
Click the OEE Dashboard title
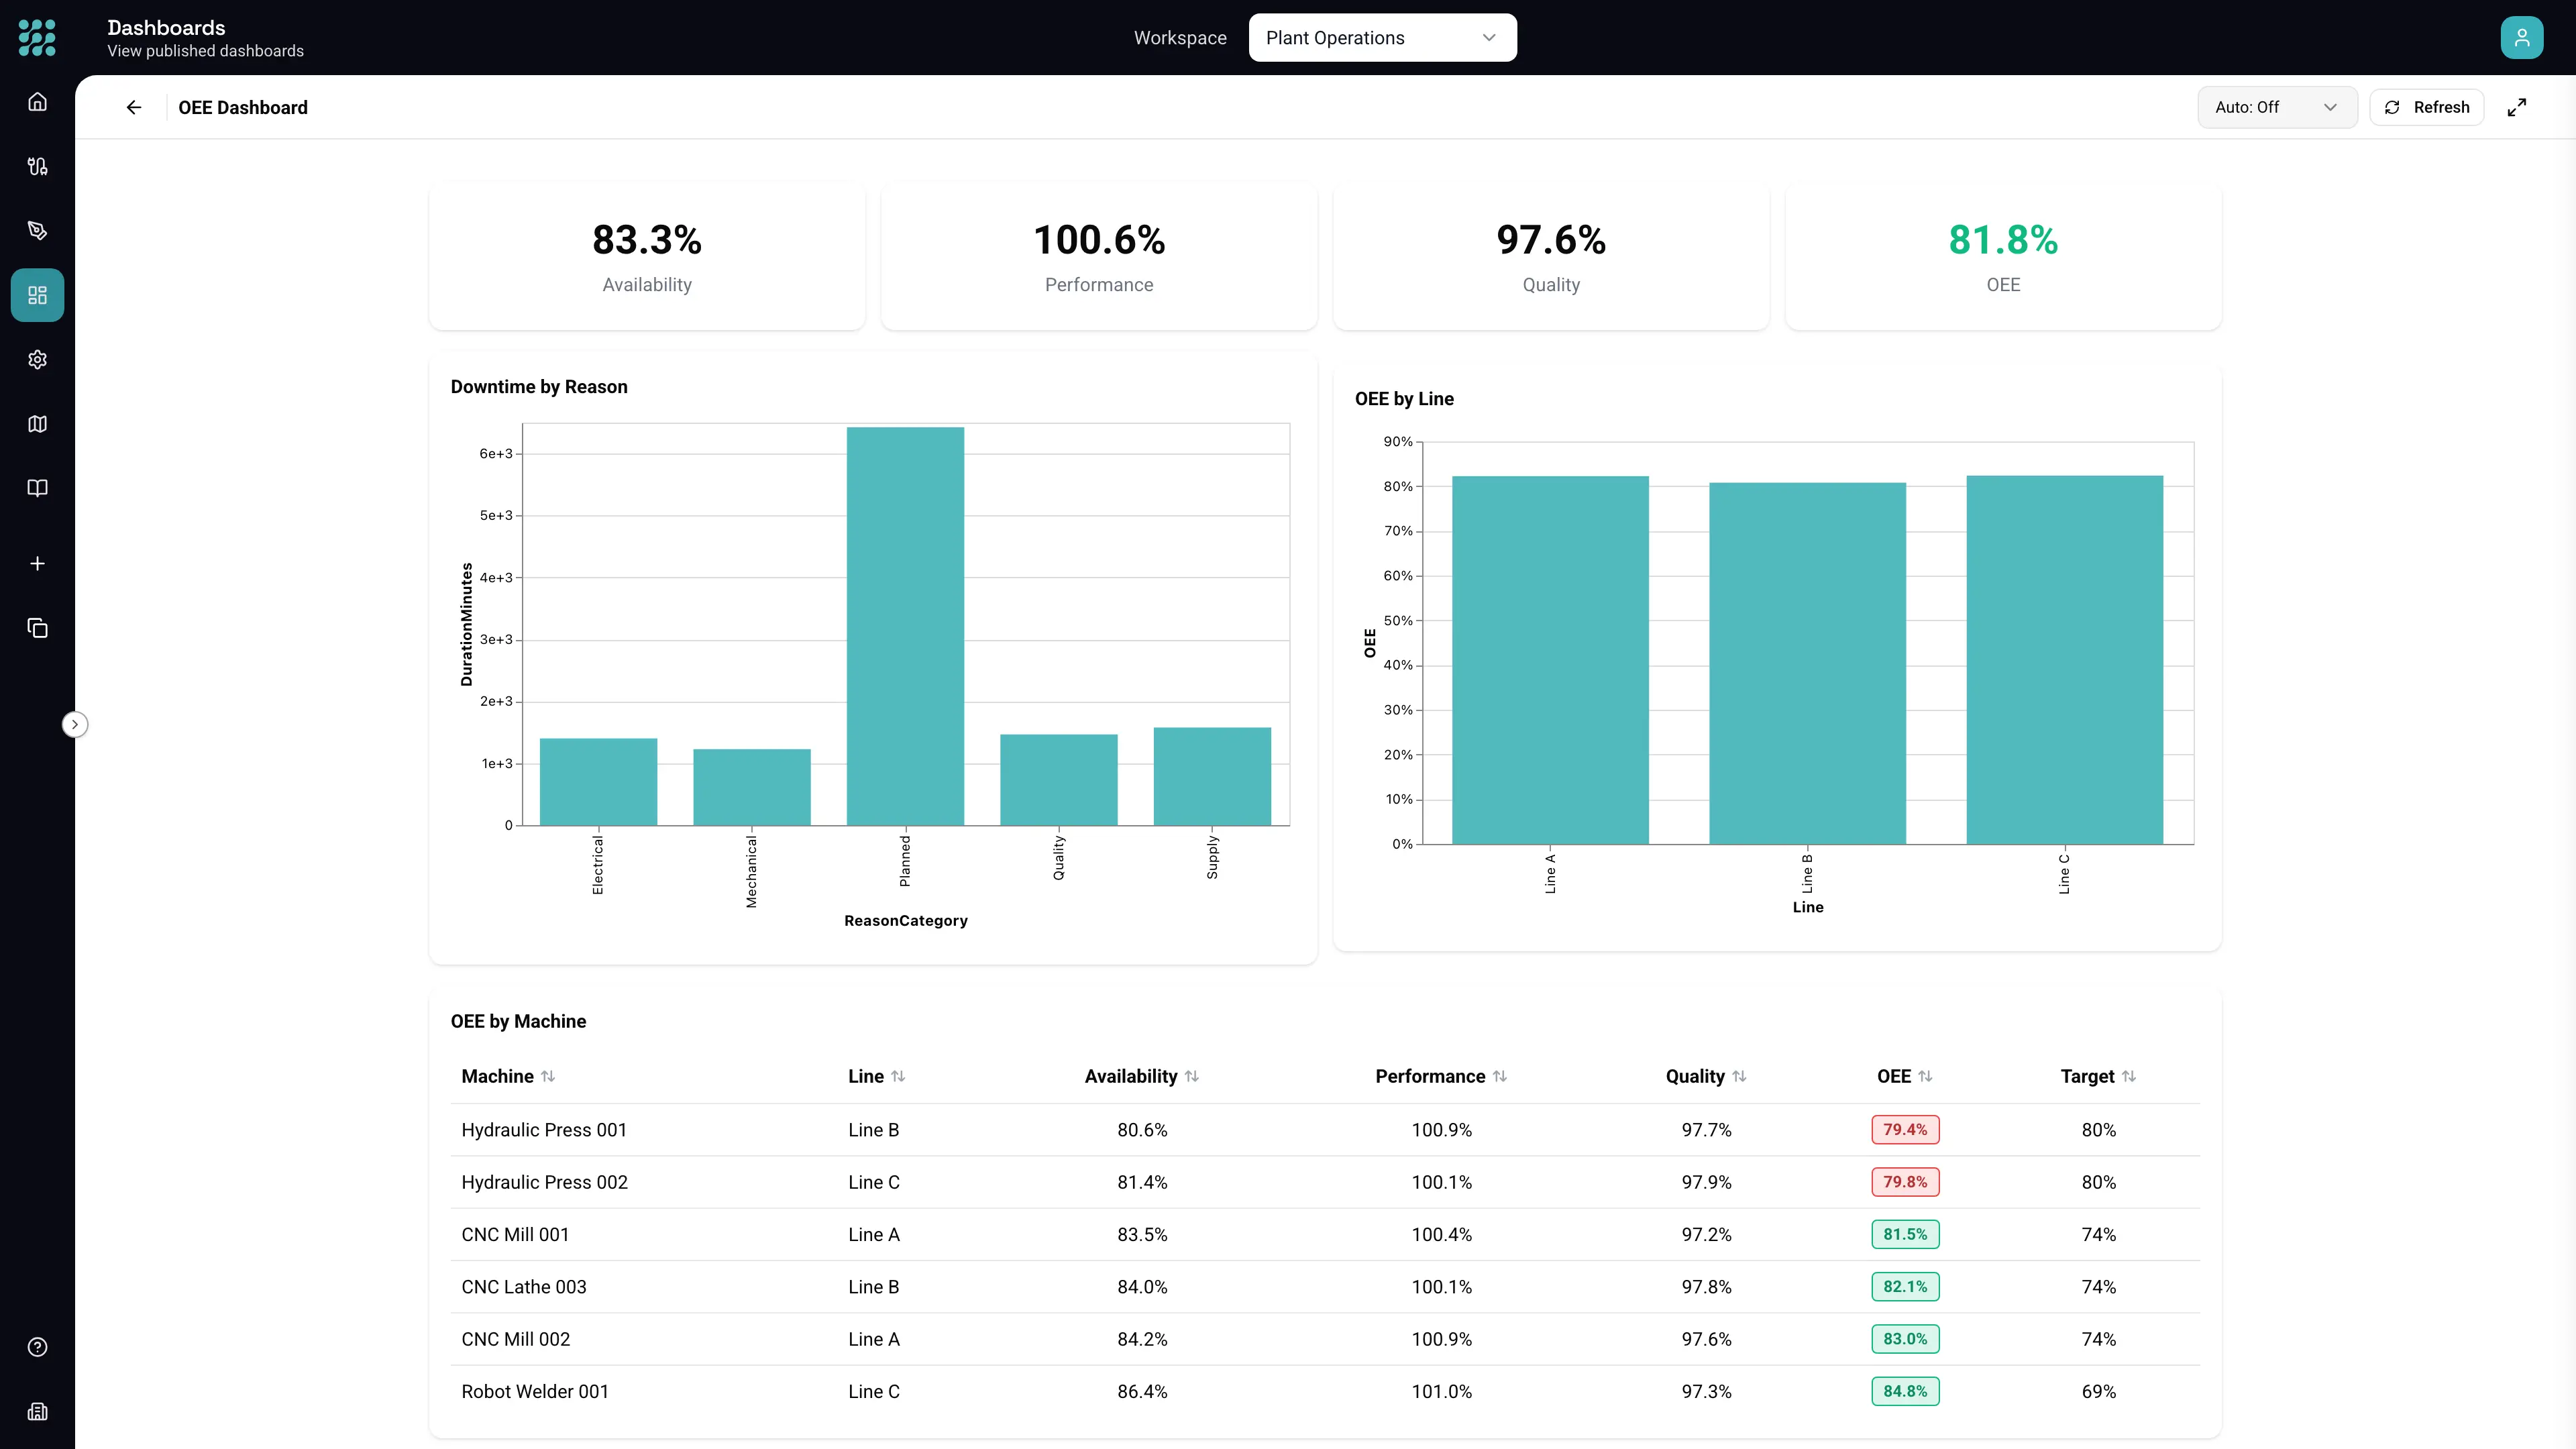point(243,107)
